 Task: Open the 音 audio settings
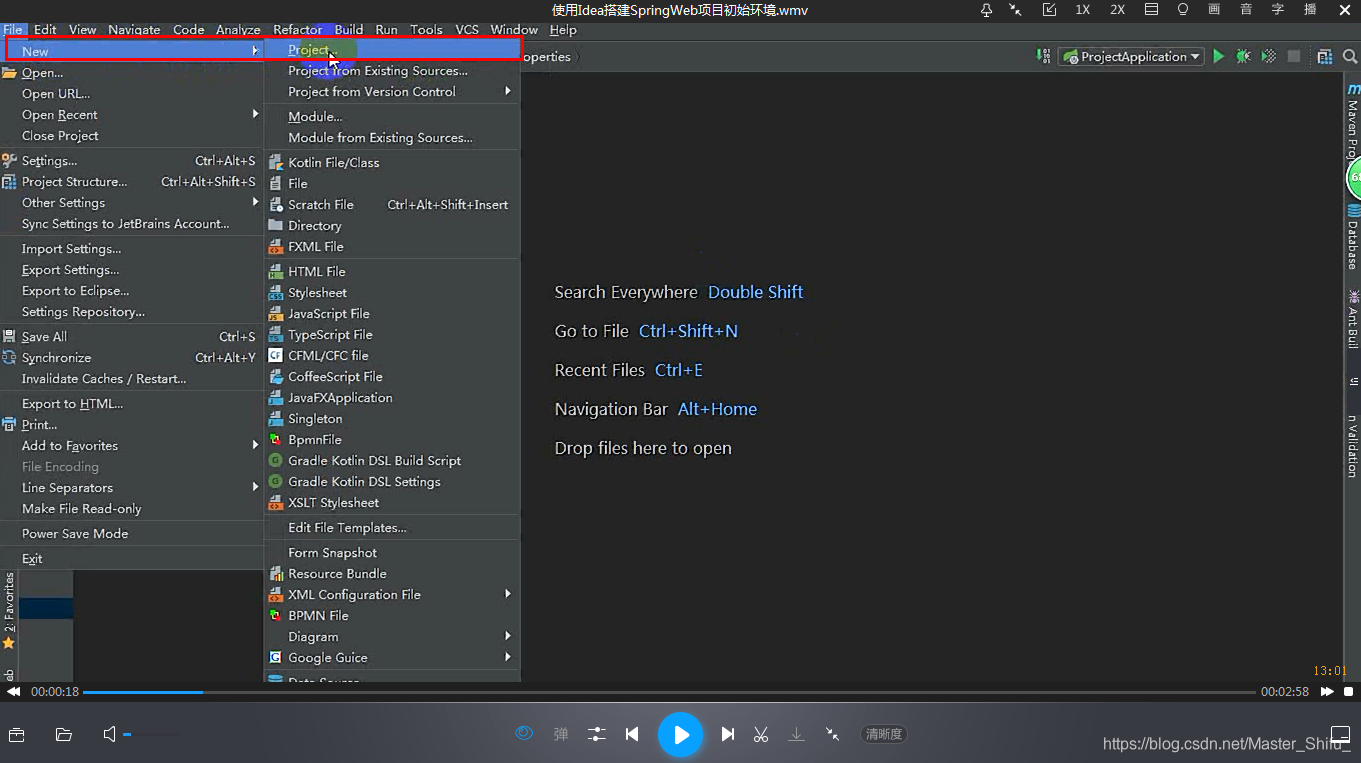1246,10
